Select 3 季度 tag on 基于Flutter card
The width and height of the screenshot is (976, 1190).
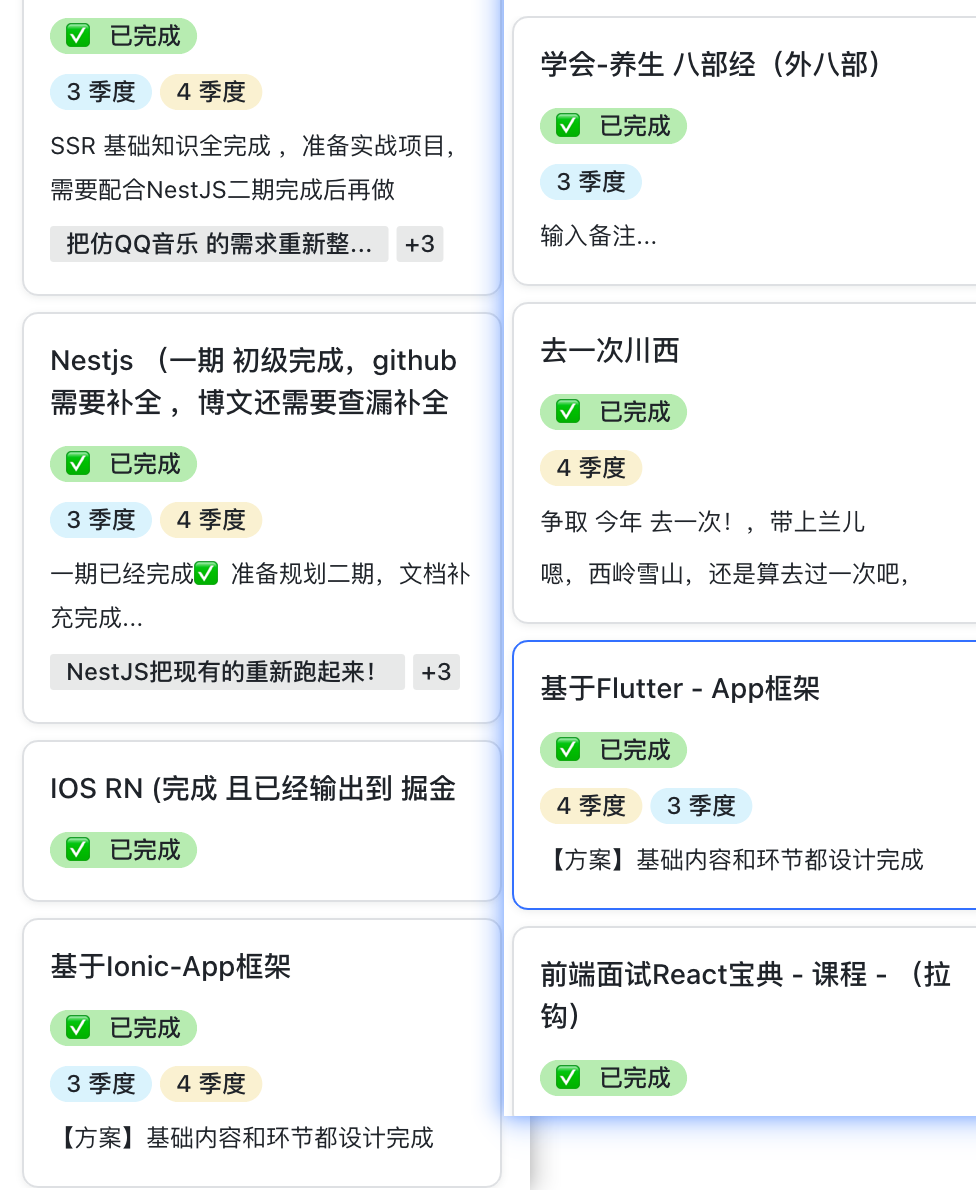coord(701,806)
